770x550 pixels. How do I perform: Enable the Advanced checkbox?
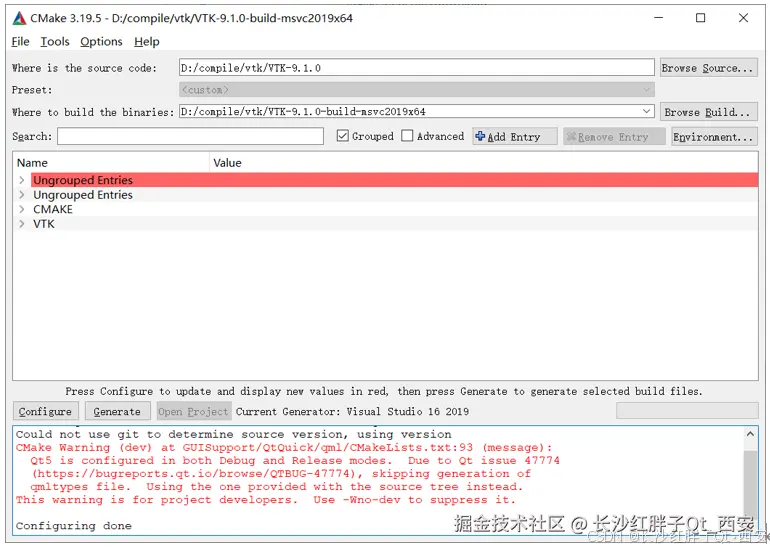click(407, 136)
